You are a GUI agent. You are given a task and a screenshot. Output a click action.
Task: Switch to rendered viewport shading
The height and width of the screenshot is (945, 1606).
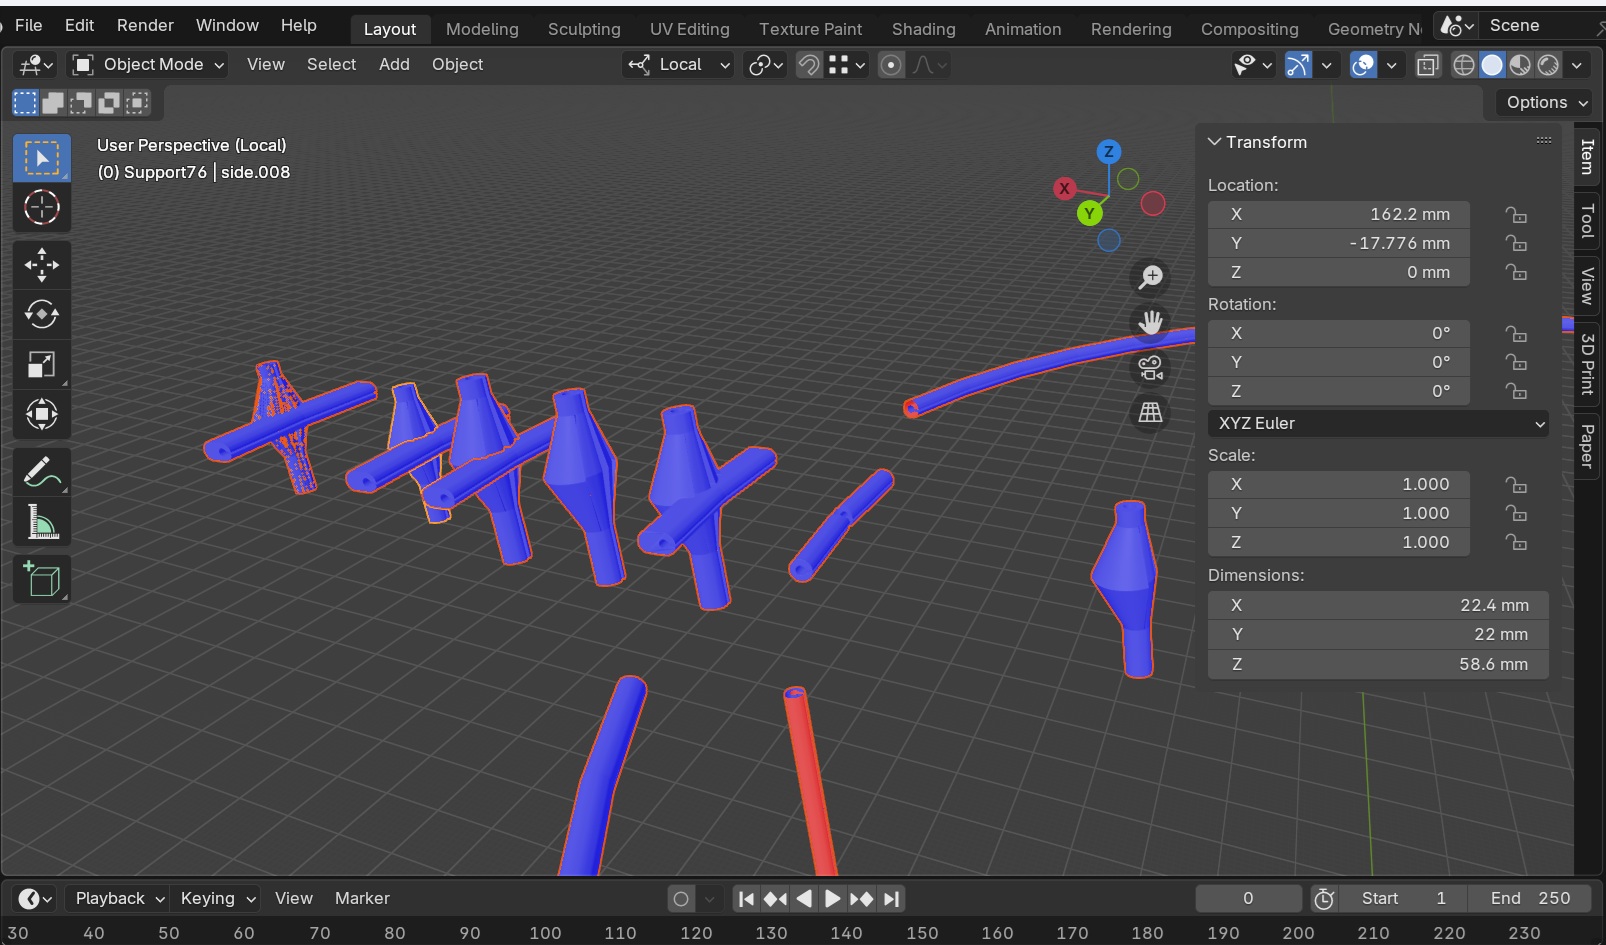click(x=1548, y=65)
